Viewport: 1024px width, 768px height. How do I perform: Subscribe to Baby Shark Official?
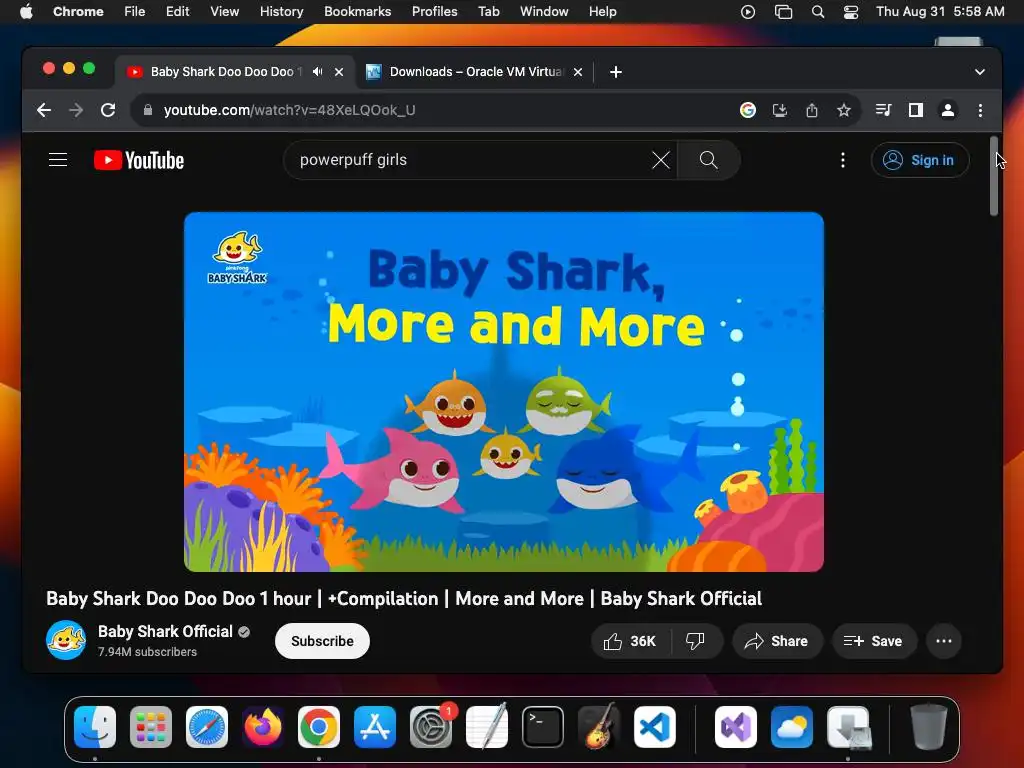point(322,641)
